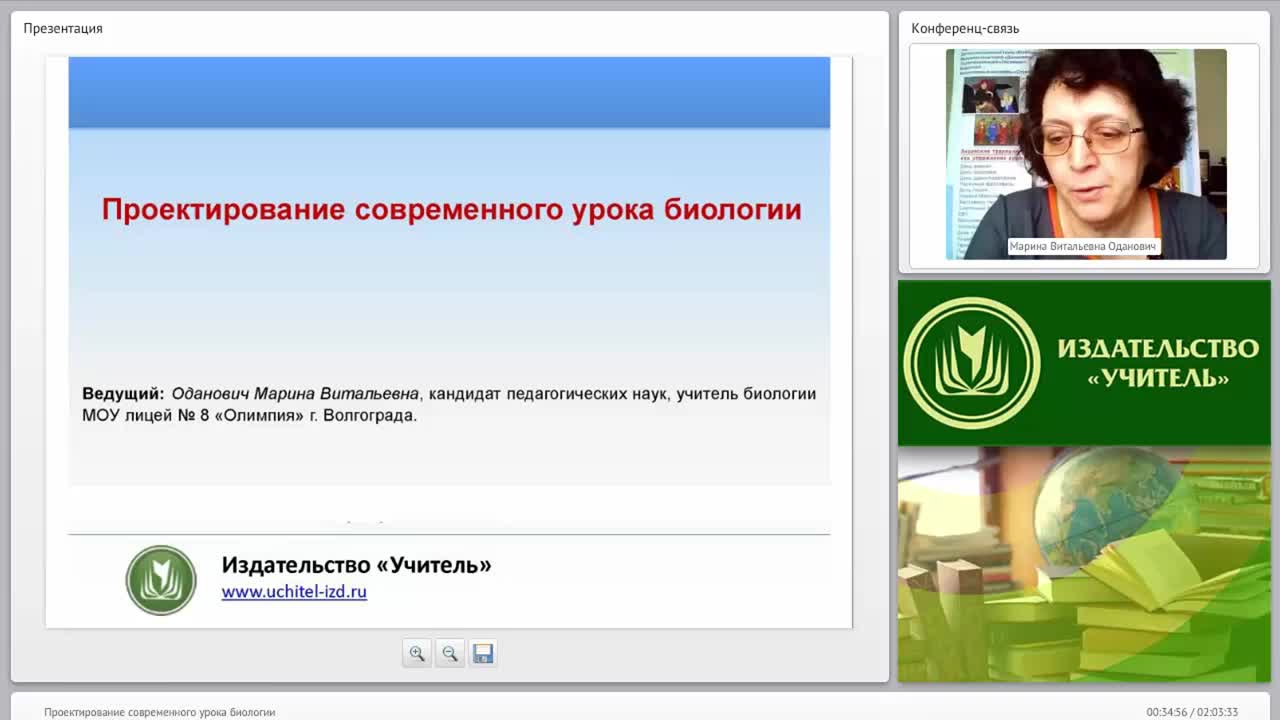This screenshot has height=720, width=1280.
Task: Click the Издательство «Учитель» green banner
Action: [x=1084, y=363]
